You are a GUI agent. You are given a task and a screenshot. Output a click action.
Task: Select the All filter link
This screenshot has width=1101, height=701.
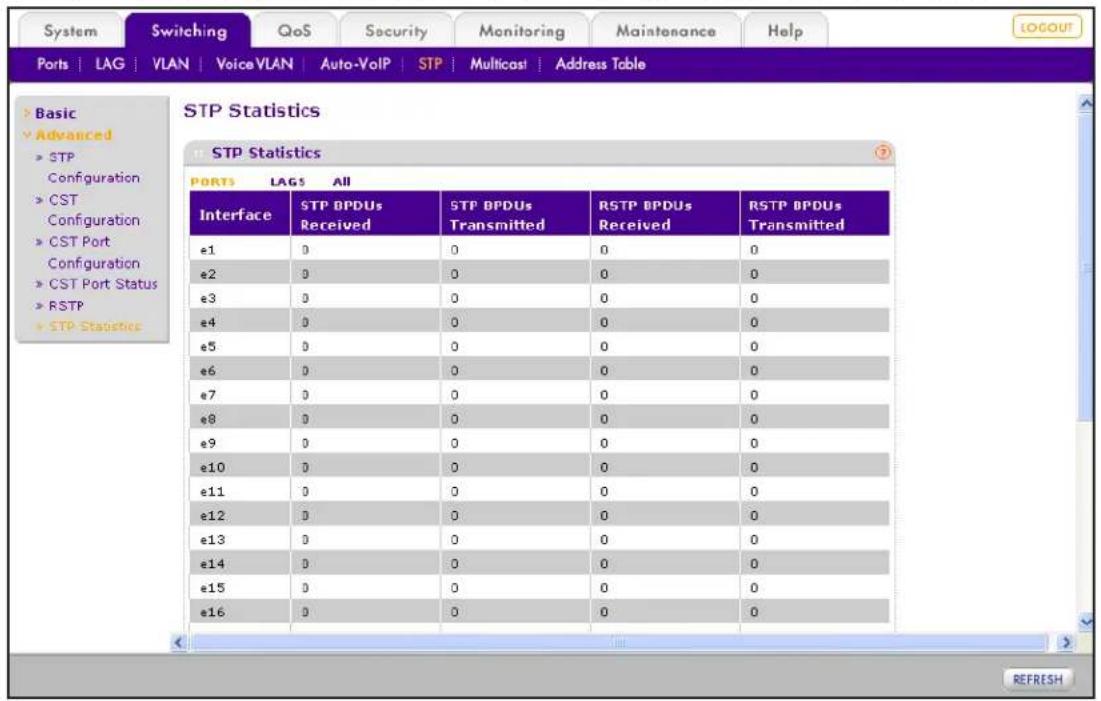point(341,182)
